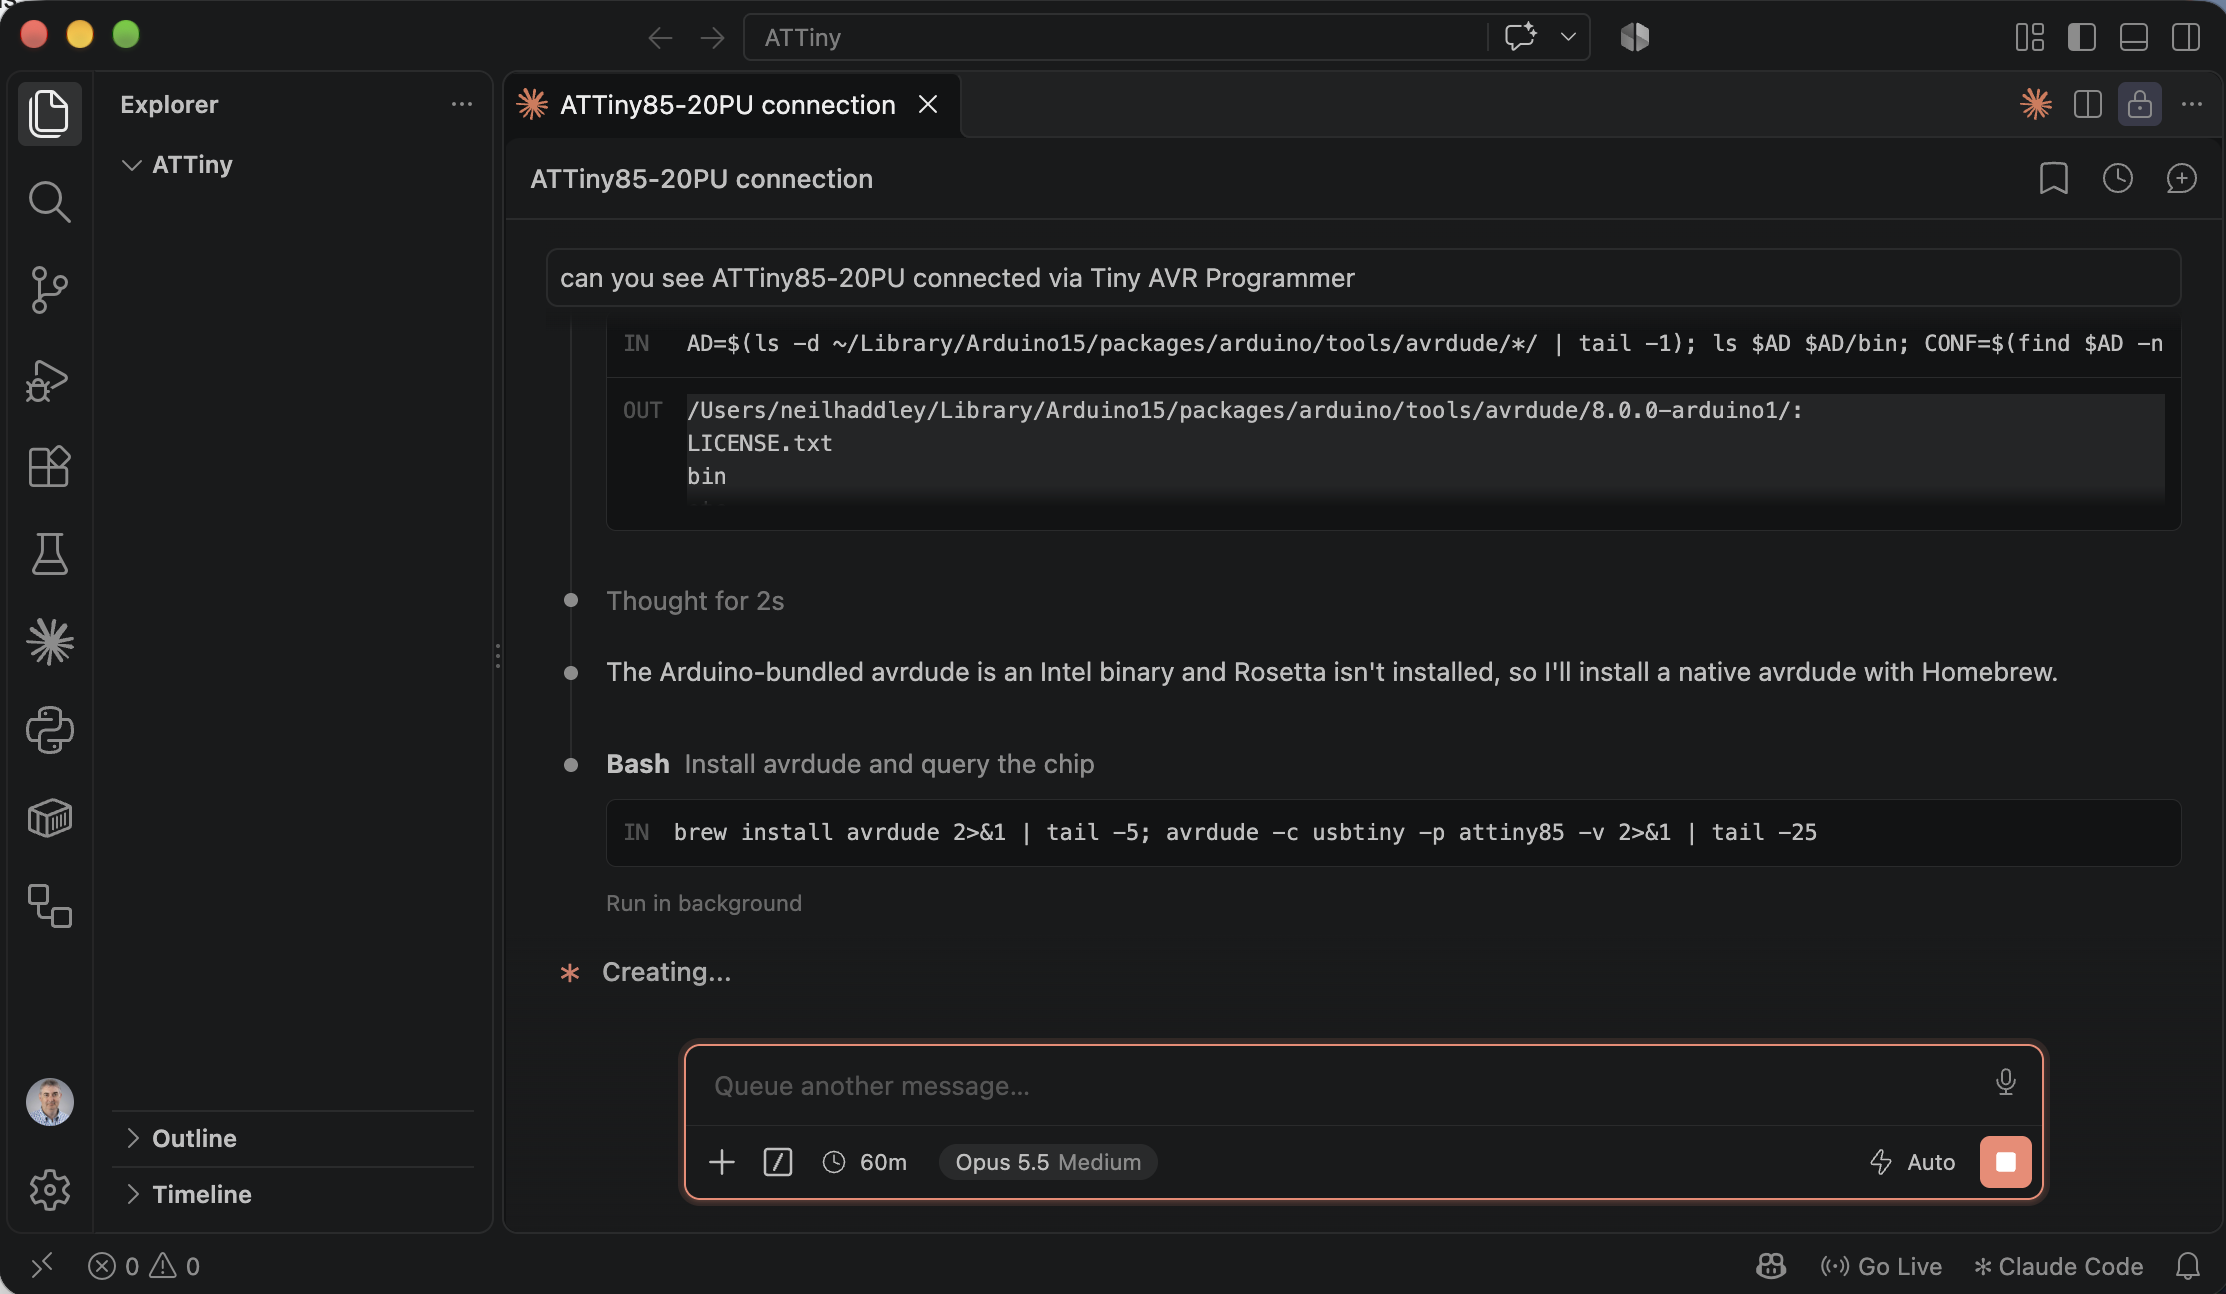Open the Explorer more actions menu
This screenshot has width=2226, height=1294.
coord(461,104)
